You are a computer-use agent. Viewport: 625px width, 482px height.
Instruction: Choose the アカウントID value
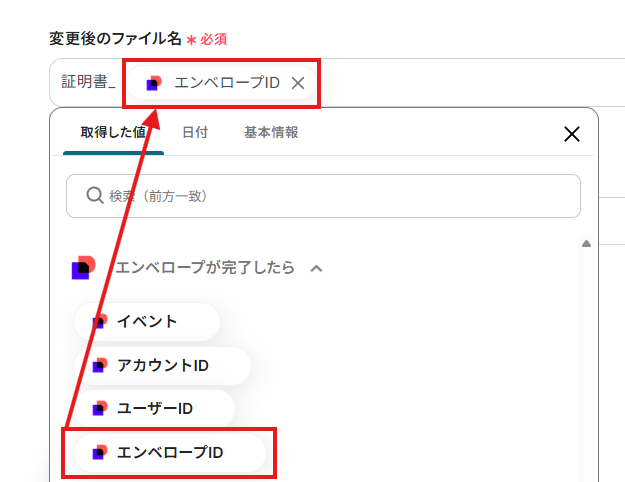(162, 365)
